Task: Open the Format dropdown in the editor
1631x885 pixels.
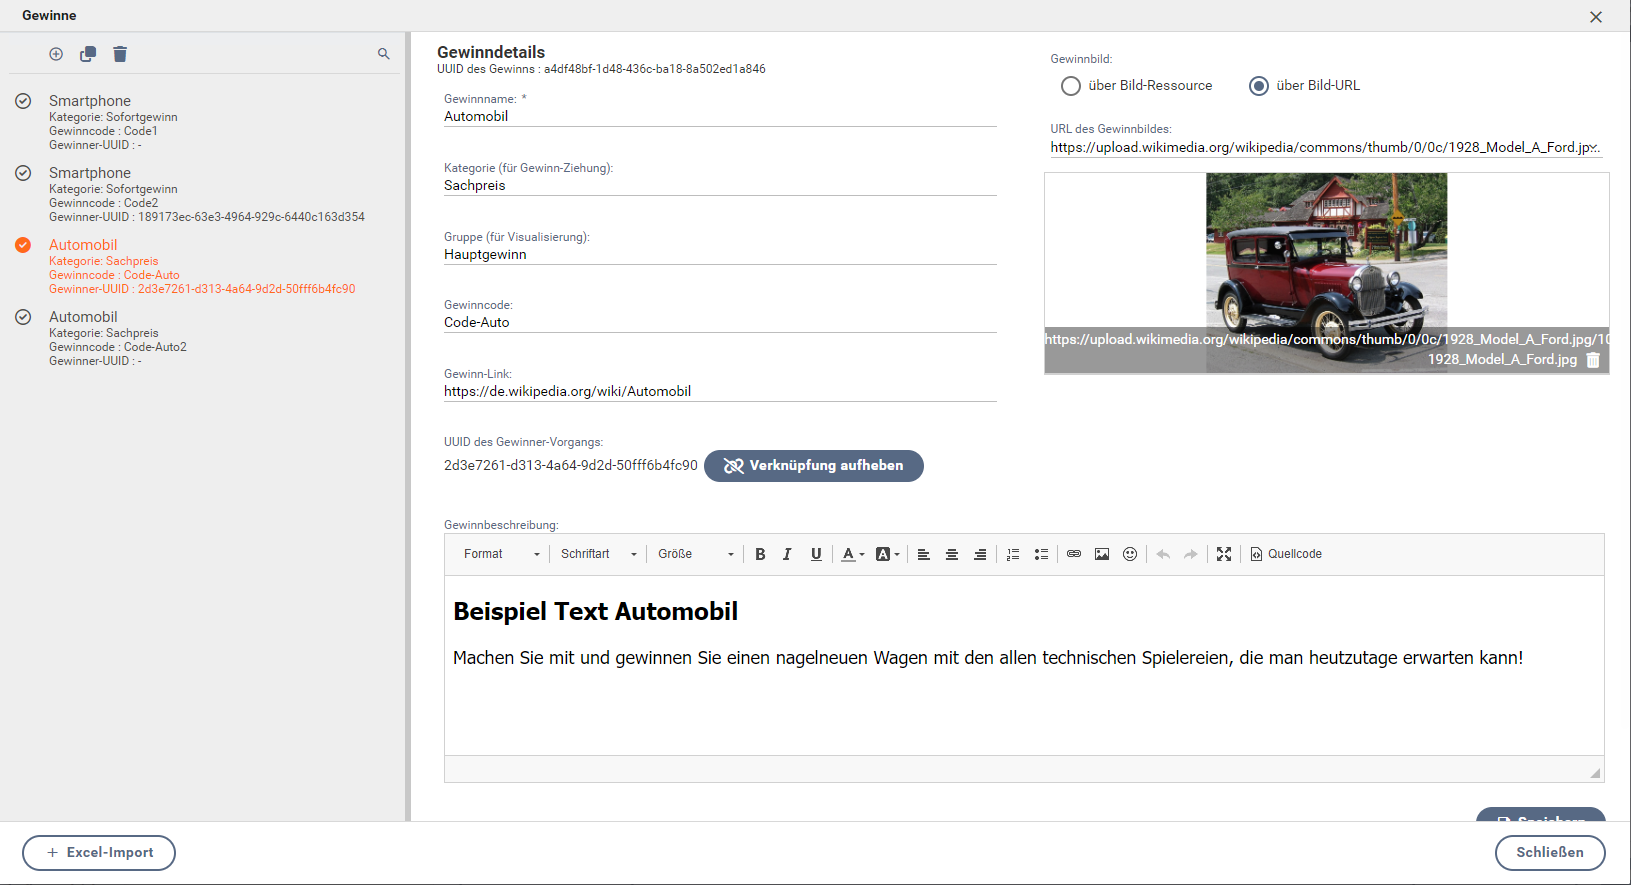Action: (502, 554)
